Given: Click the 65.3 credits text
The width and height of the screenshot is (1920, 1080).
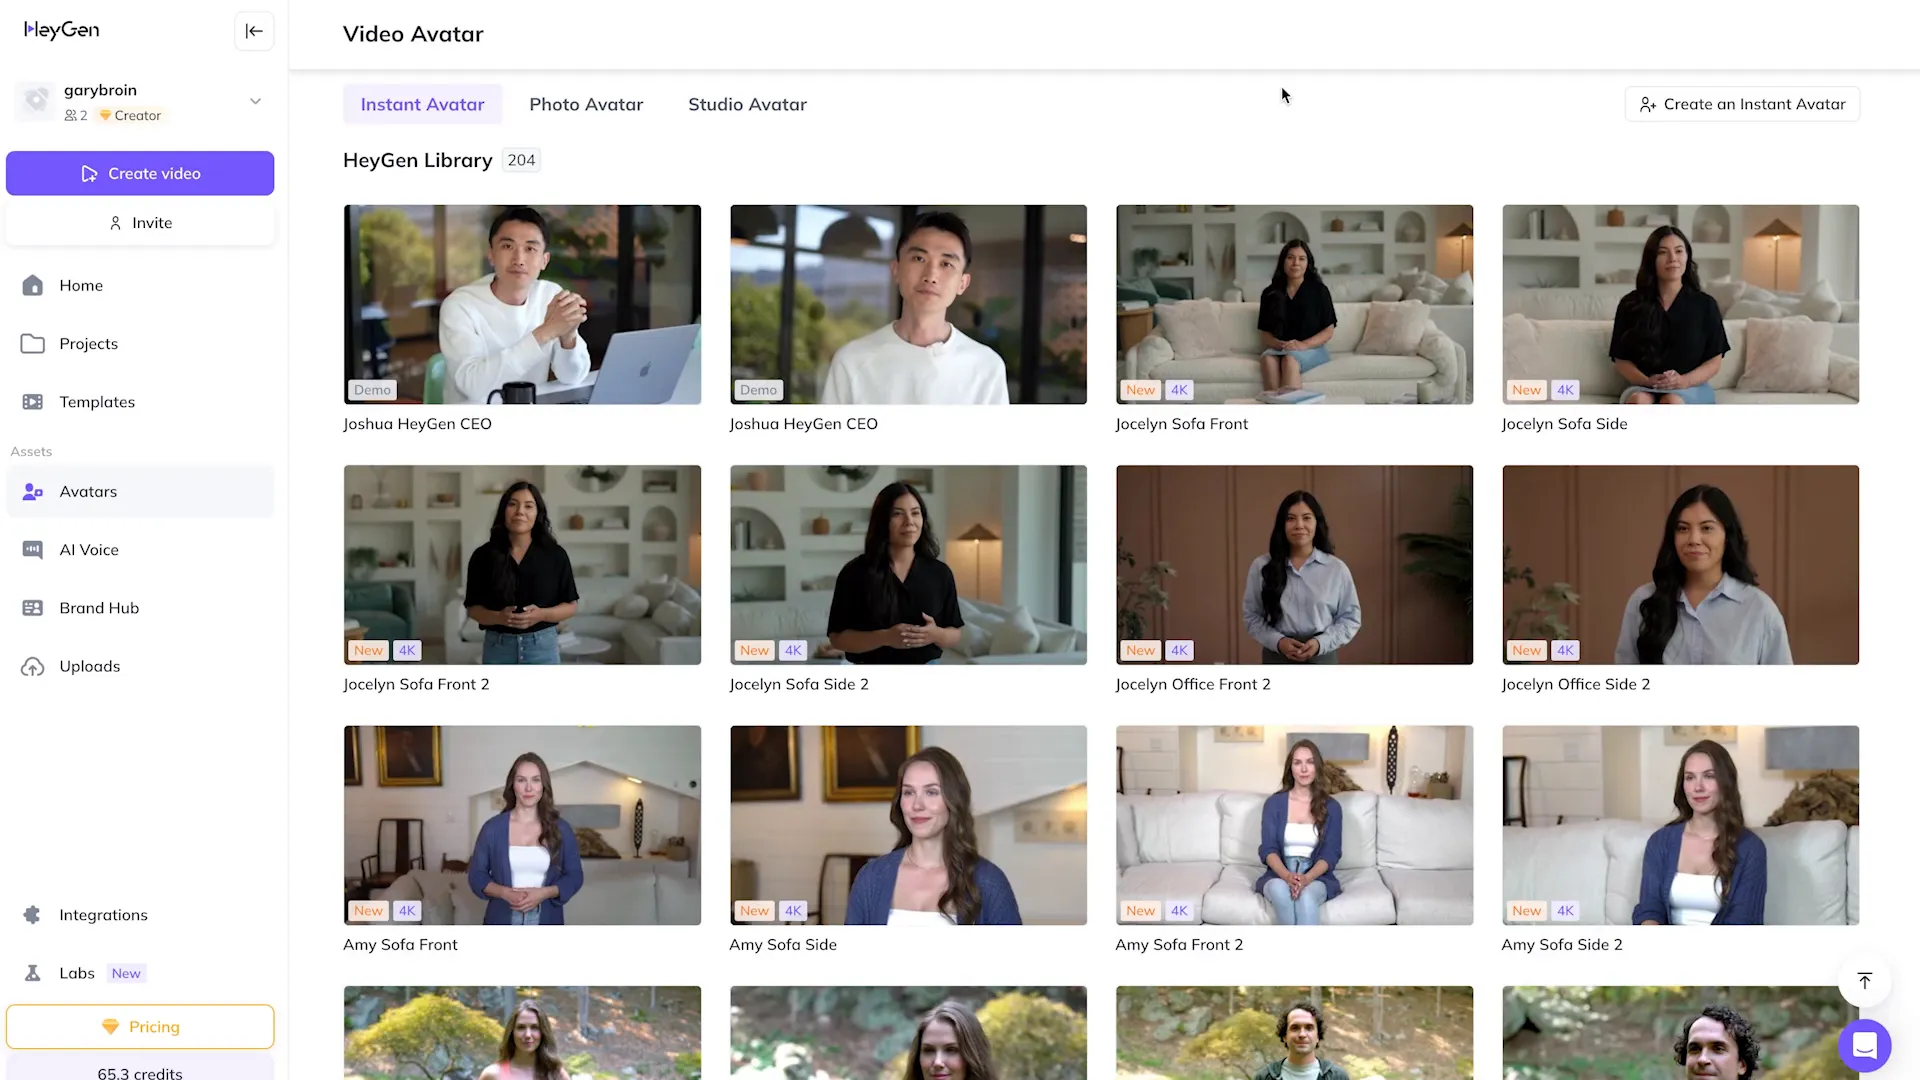Looking at the screenshot, I should [x=140, y=1073].
